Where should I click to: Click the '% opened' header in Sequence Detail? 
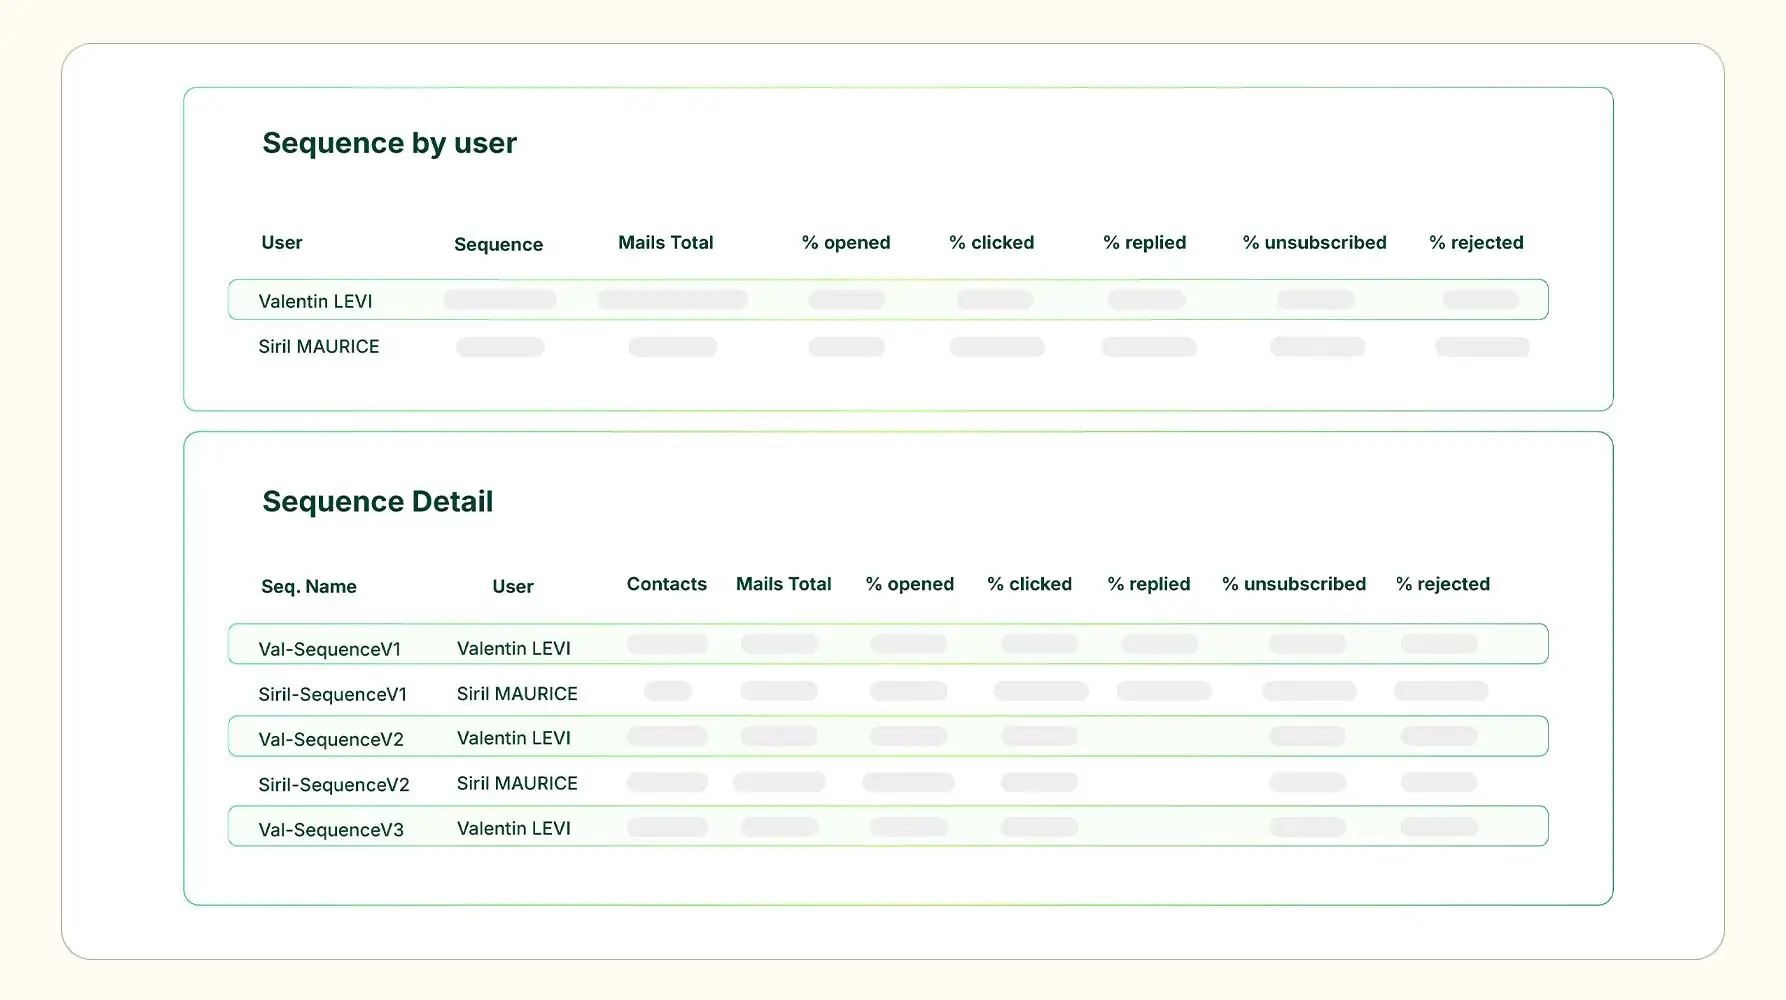coord(909,584)
